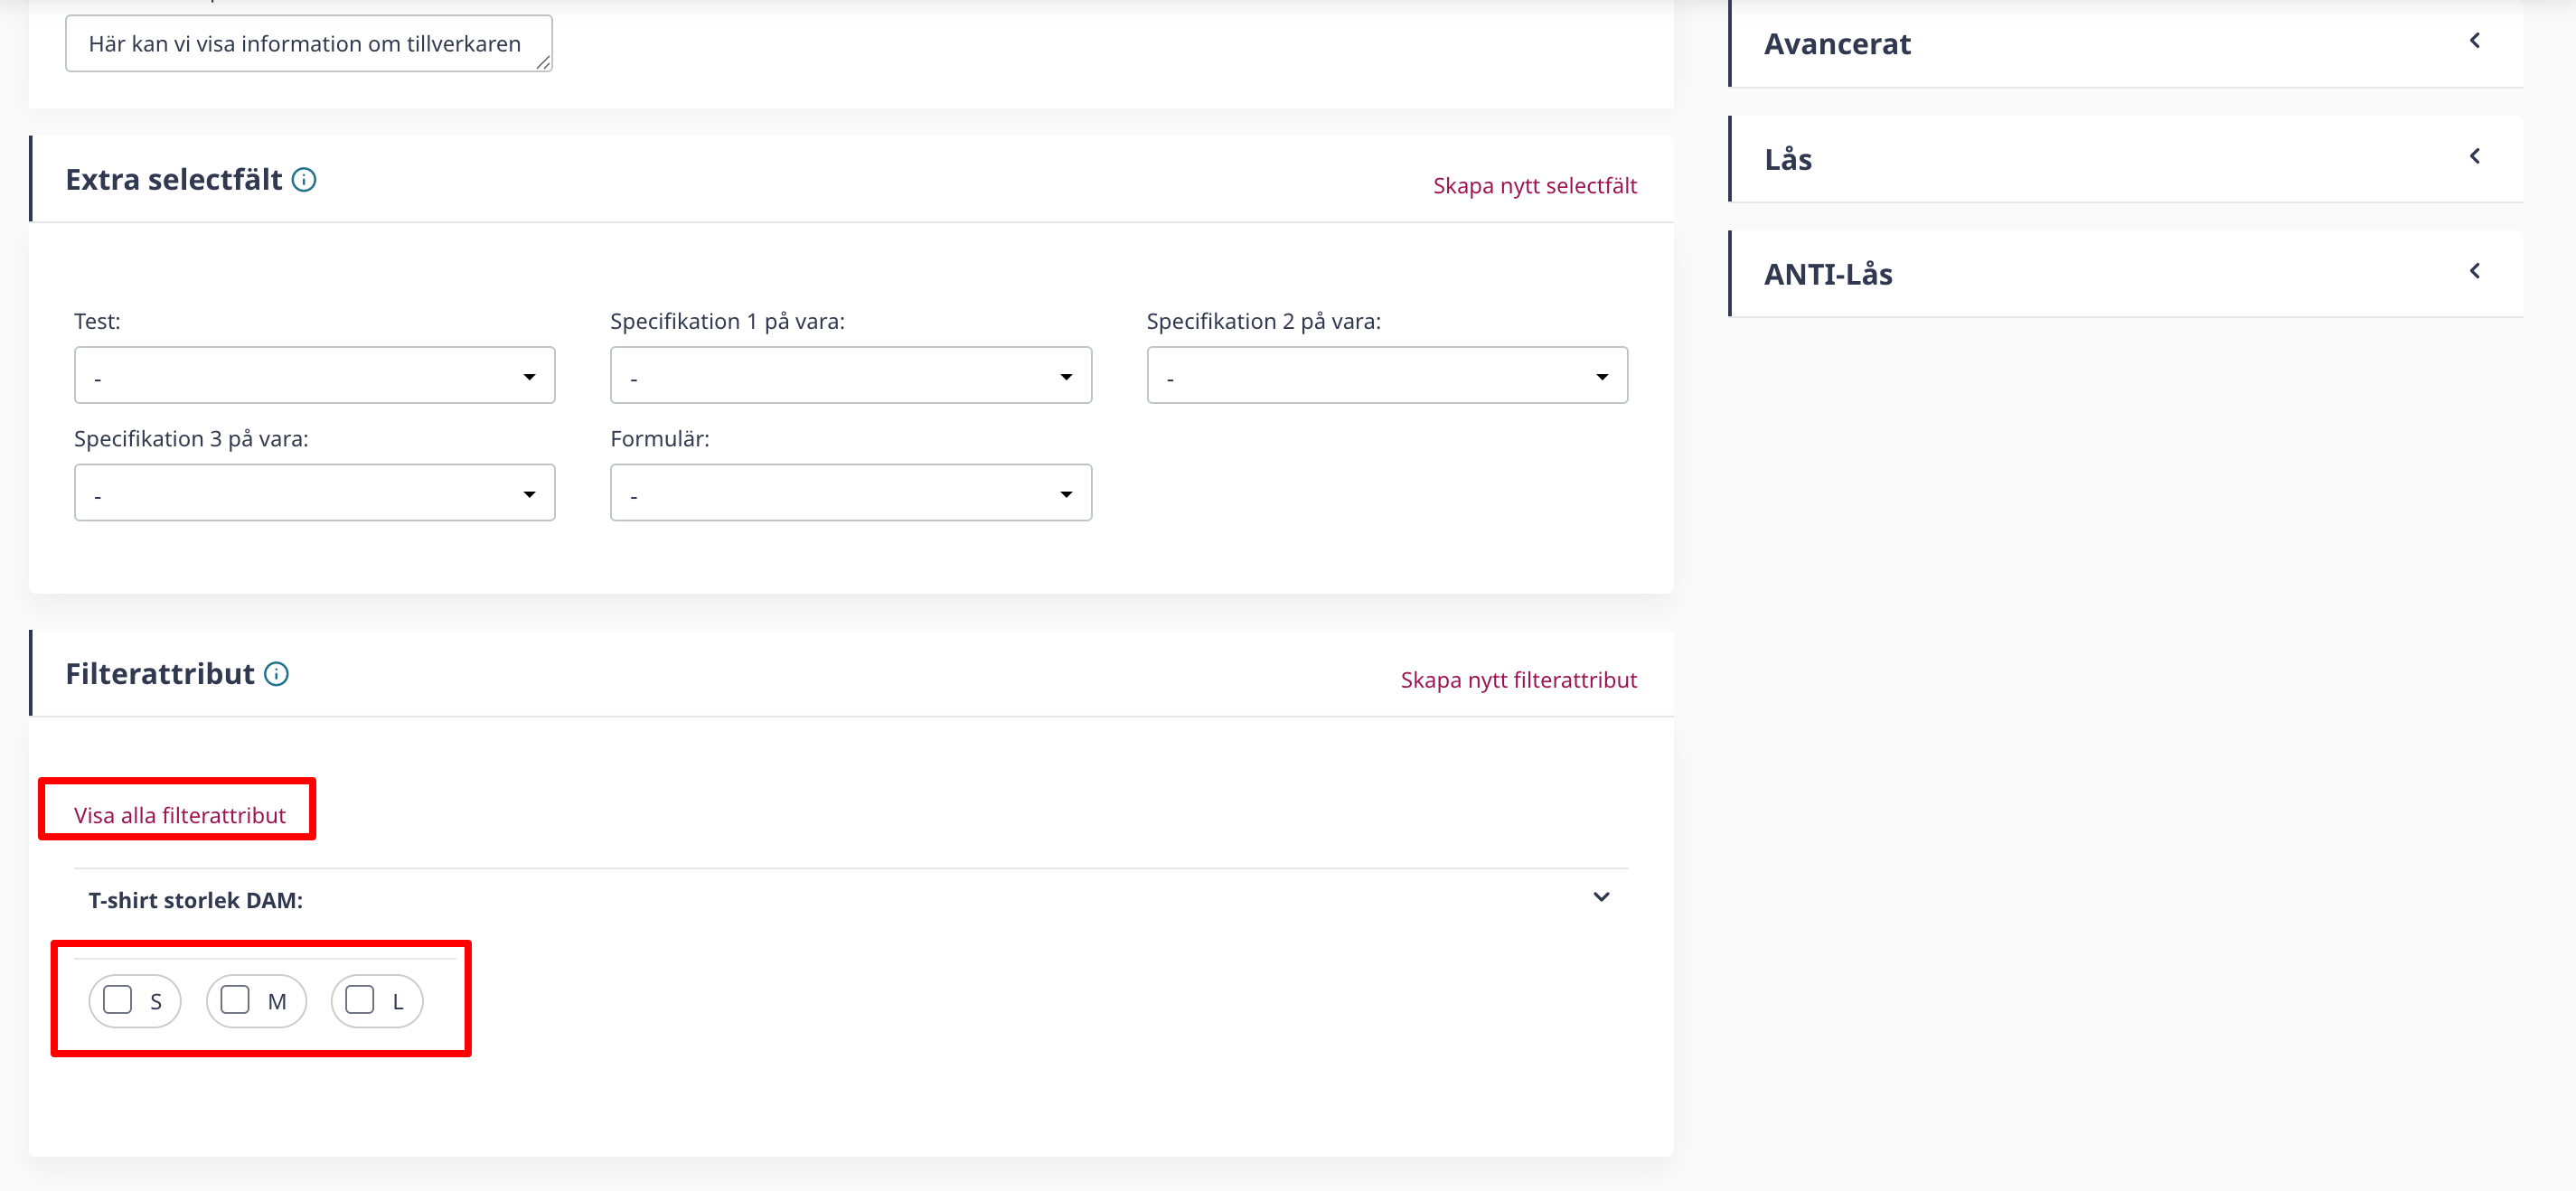
Task: Click into the tillverkaren information text area
Action: point(309,44)
